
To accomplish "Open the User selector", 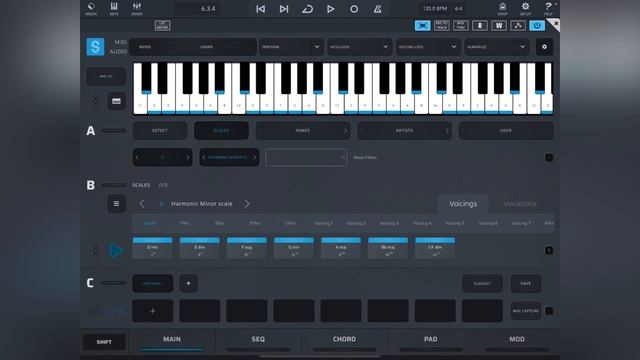I will 506,131.
